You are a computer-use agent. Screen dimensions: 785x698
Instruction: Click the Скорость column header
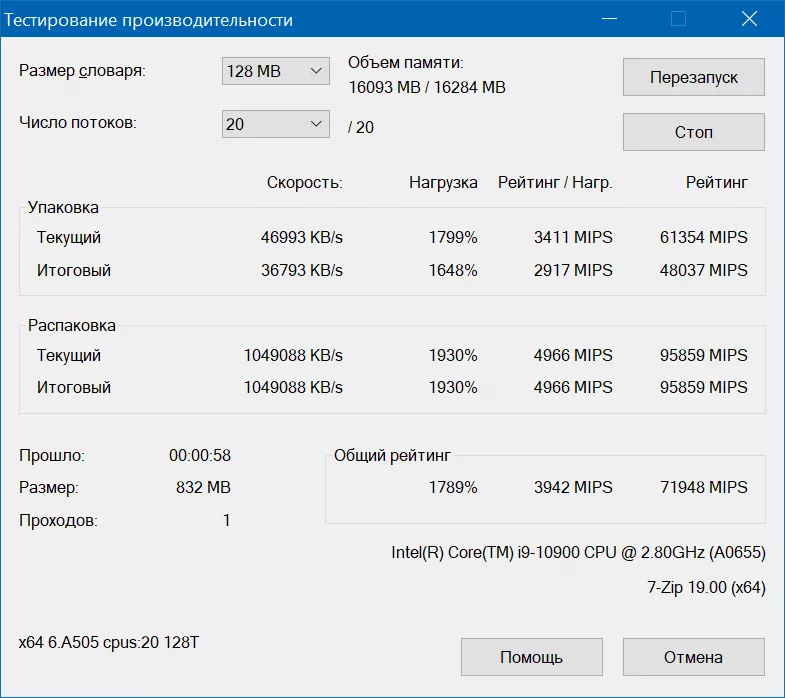[304, 183]
